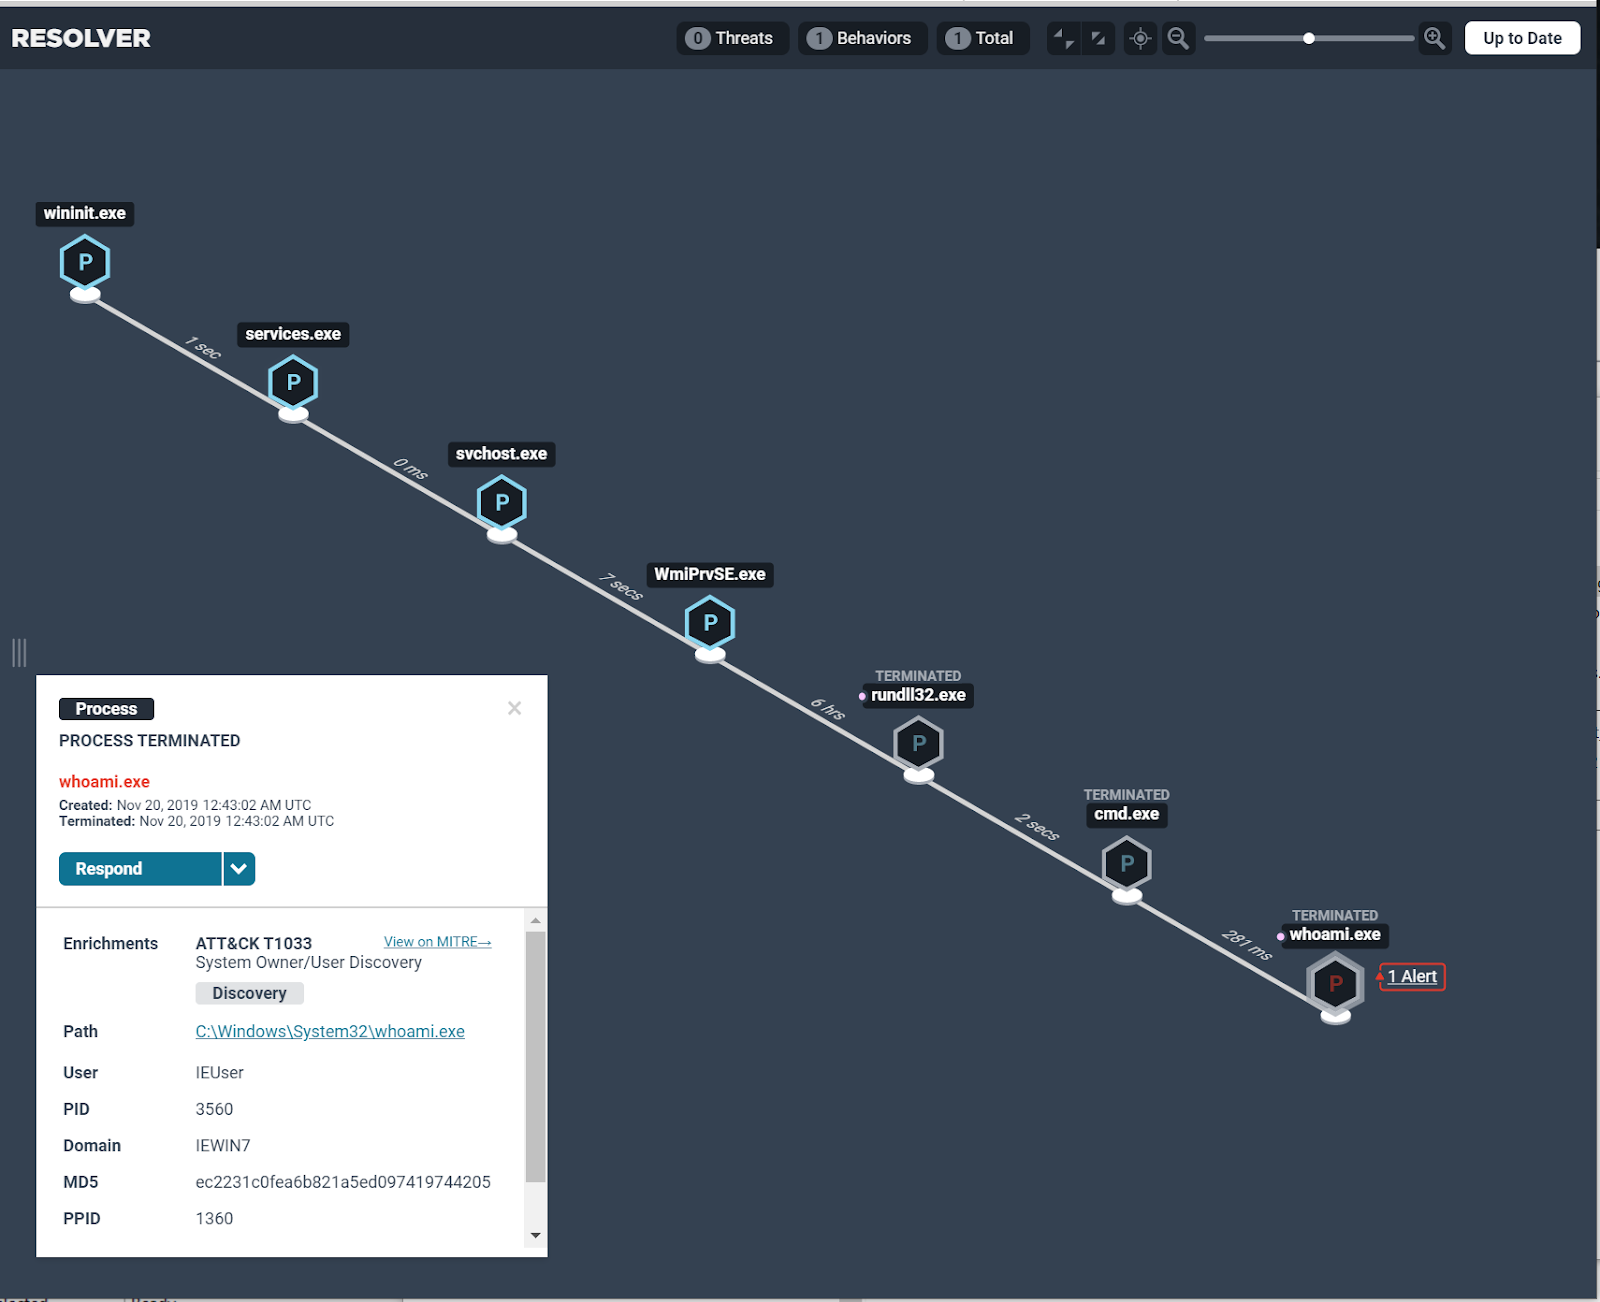Click the details panel scrollbar thumb

click(x=535, y=1056)
